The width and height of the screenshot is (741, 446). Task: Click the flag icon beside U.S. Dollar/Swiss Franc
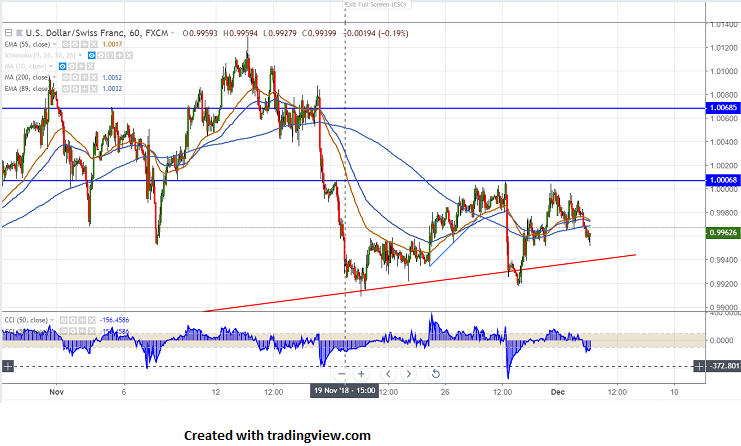(x=19, y=33)
